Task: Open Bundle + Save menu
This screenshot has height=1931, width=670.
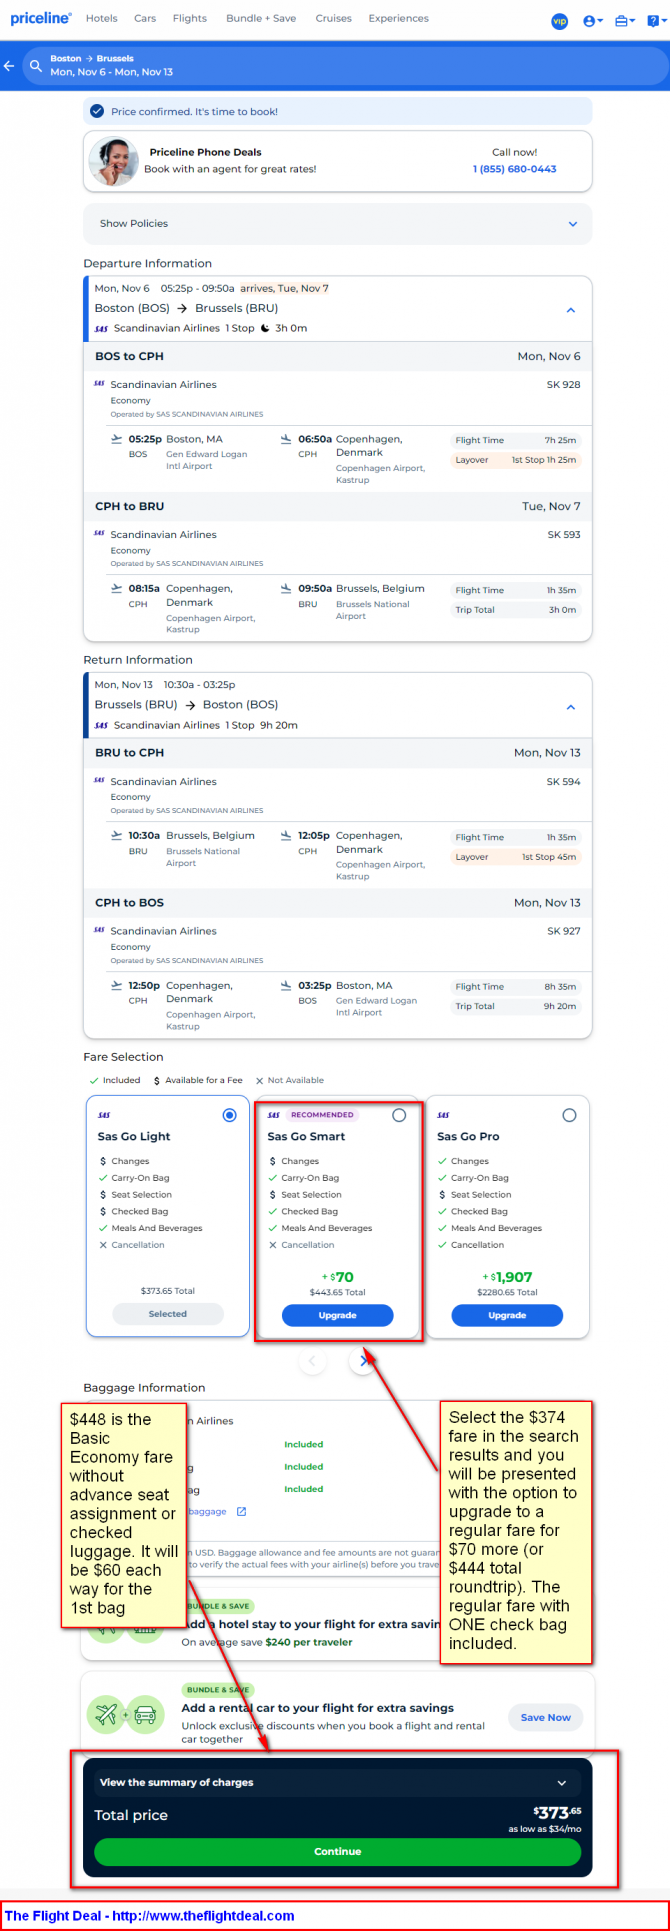Action: coord(261,18)
